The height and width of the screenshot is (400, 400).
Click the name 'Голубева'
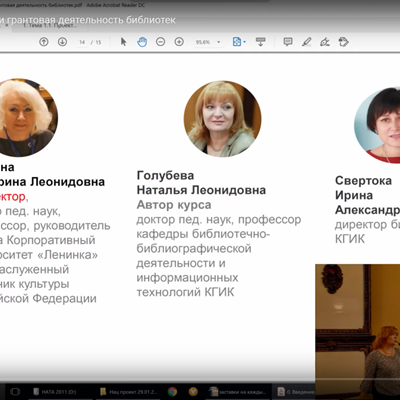[x=165, y=176]
